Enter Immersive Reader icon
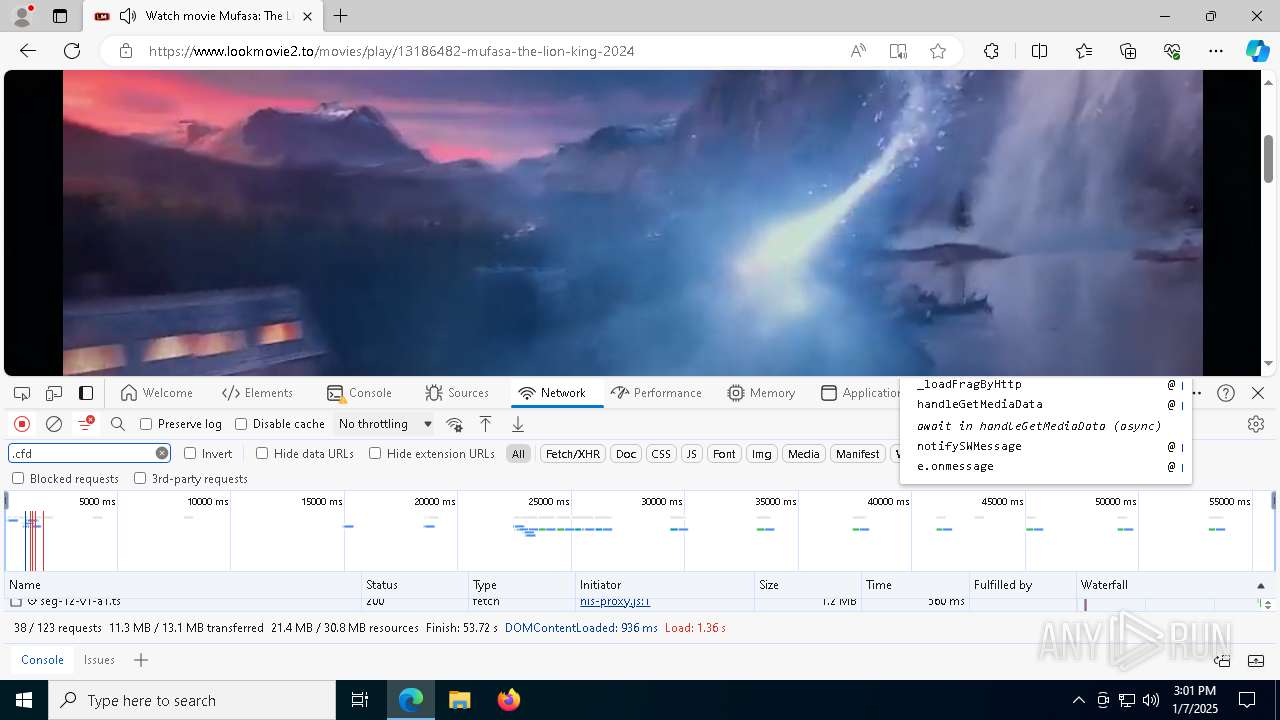1280x720 pixels. pyautogui.click(x=898, y=51)
